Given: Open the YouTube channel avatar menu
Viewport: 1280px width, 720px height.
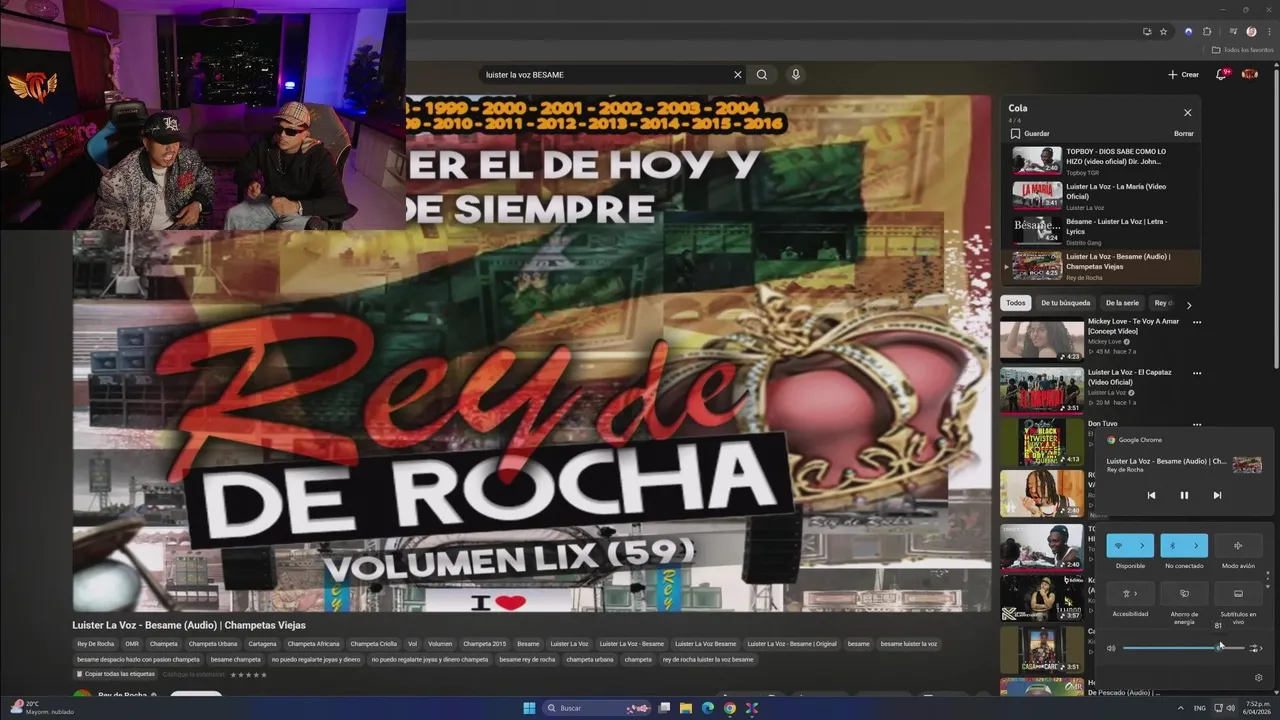Looking at the screenshot, I should [x=1249, y=74].
